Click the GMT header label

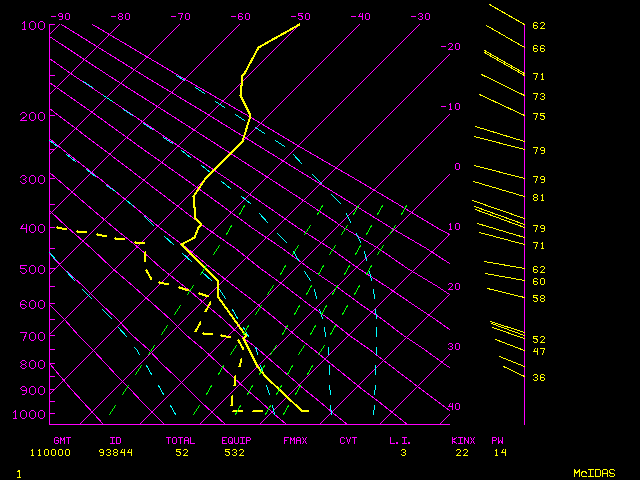62,440
